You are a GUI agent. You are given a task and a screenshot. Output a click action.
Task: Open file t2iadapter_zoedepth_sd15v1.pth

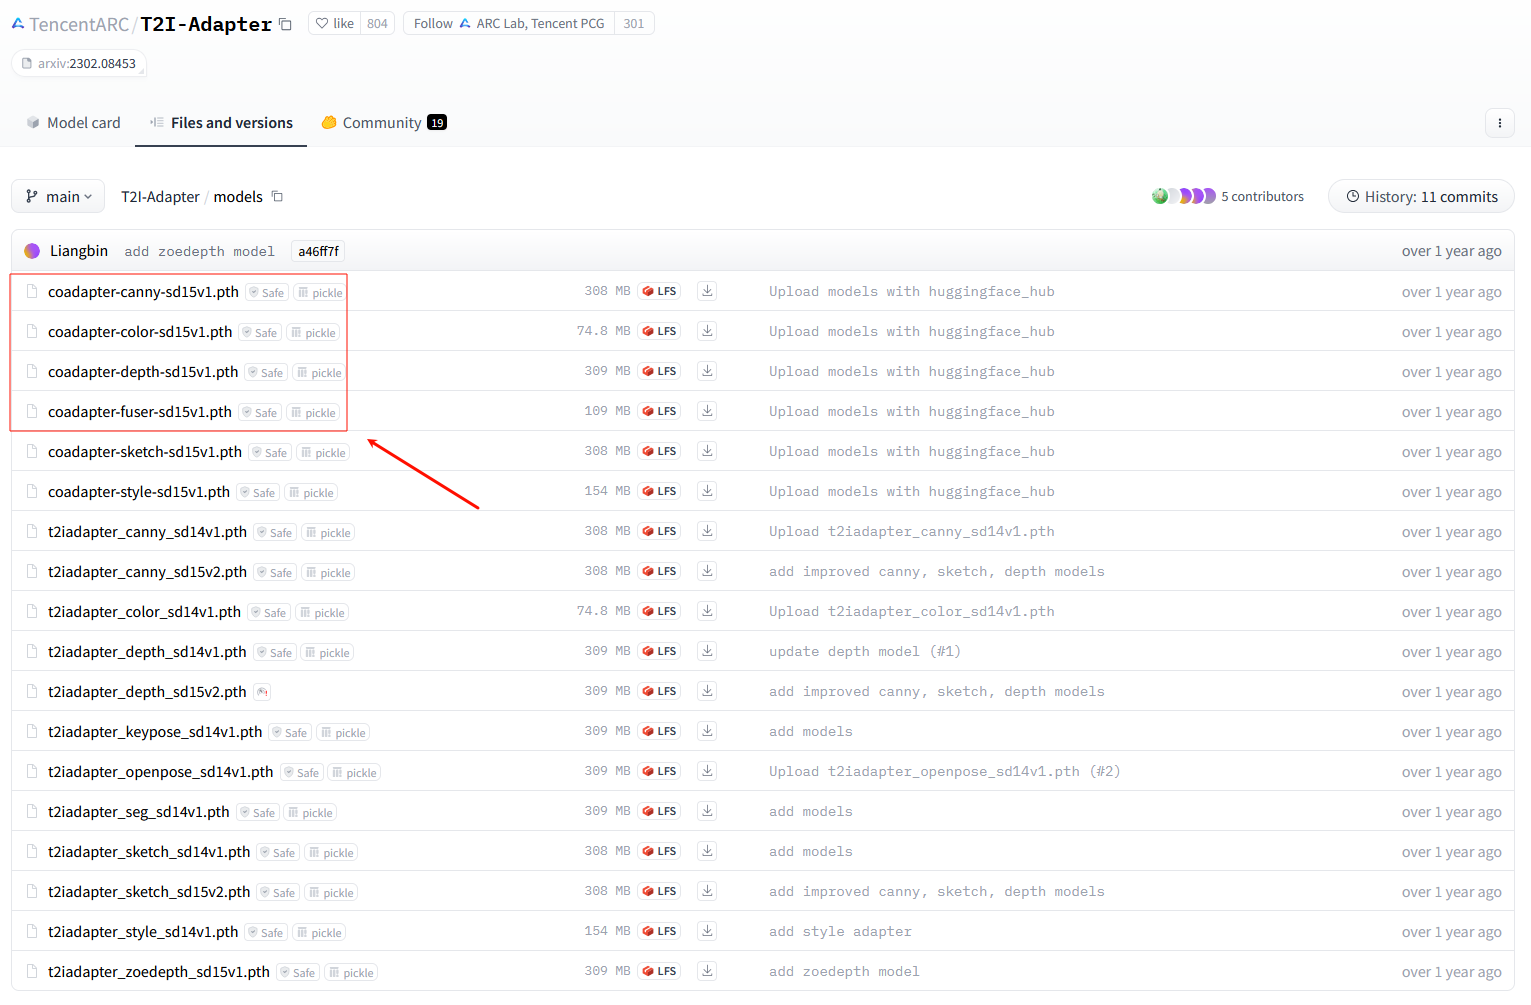(x=159, y=972)
